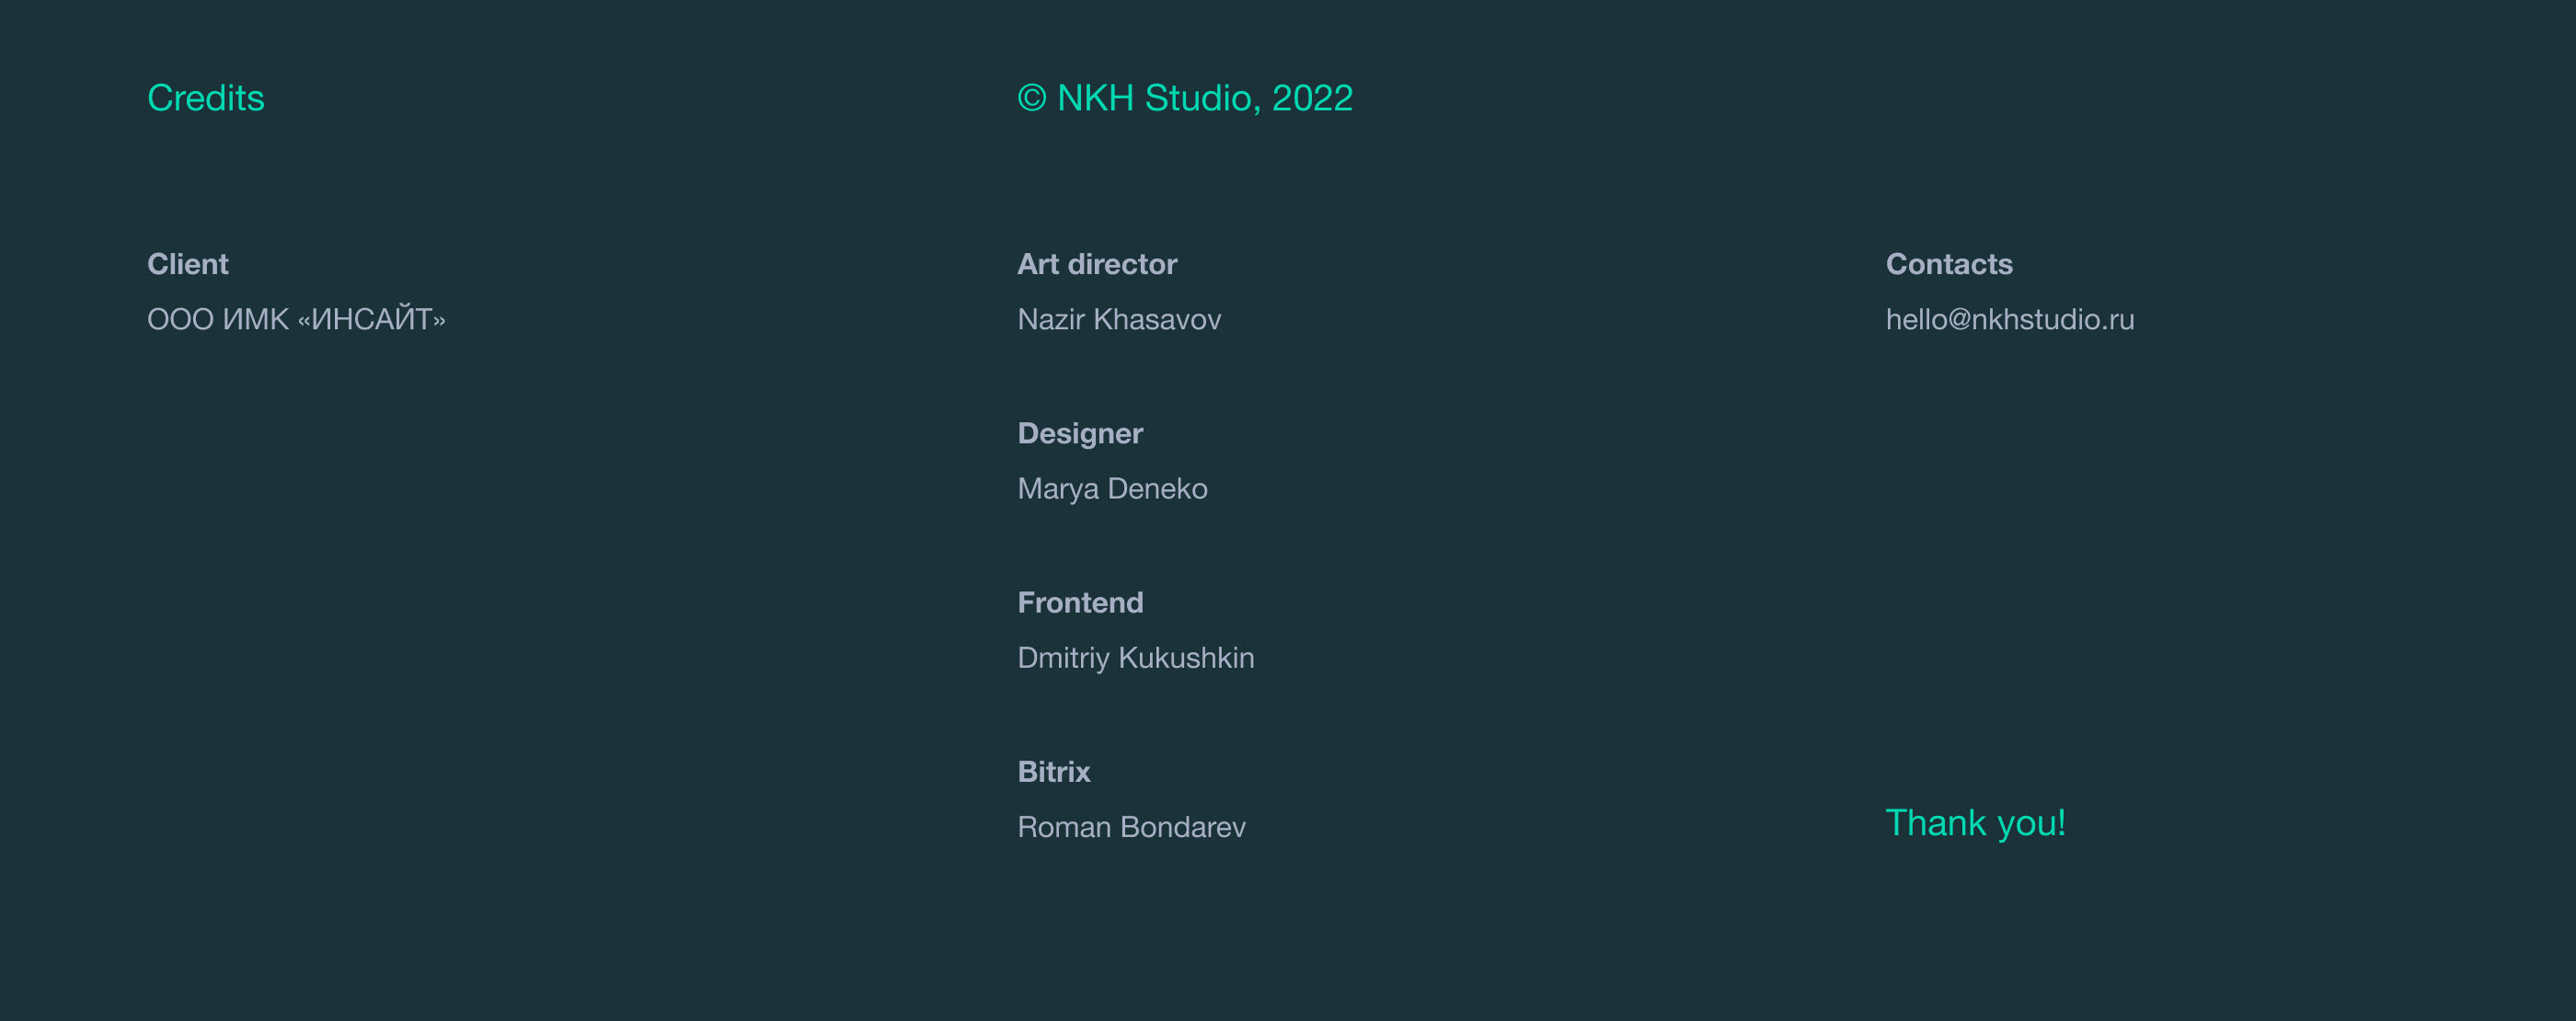The image size is (2576, 1021).
Task: Click the surname Deneko
Action: 1157,489
